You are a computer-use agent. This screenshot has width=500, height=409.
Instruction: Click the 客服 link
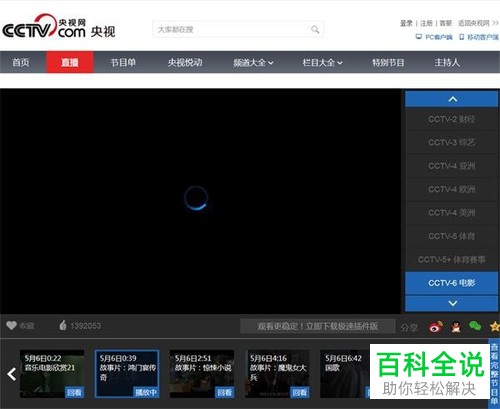(x=446, y=23)
